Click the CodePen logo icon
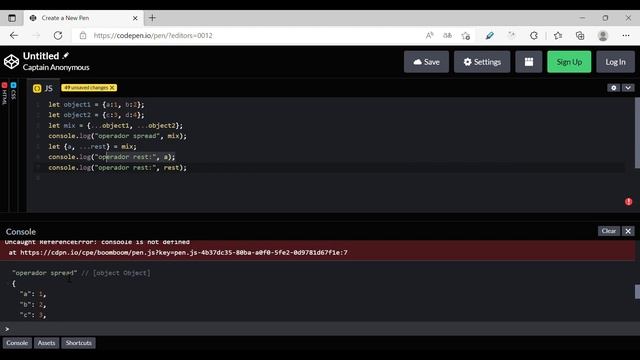The width and height of the screenshot is (640, 360). pyautogui.click(x=11, y=62)
